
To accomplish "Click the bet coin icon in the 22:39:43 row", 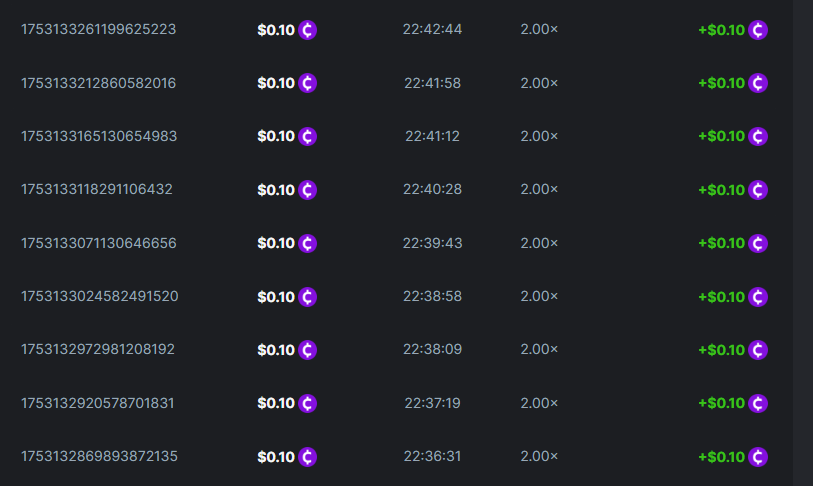I will (x=308, y=243).
